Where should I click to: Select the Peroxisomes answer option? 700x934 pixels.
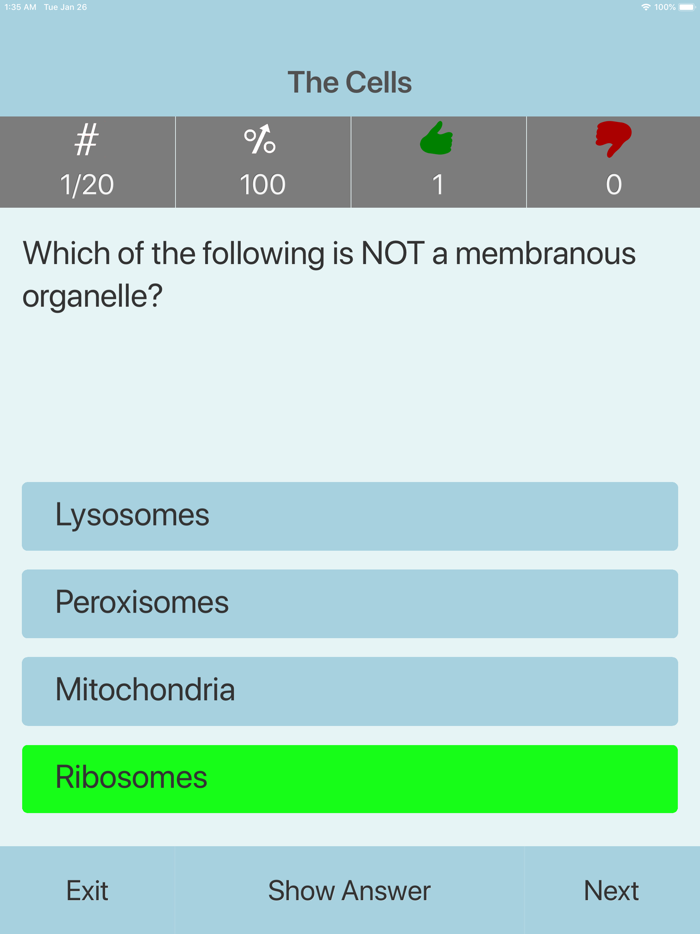click(x=349, y=604)
